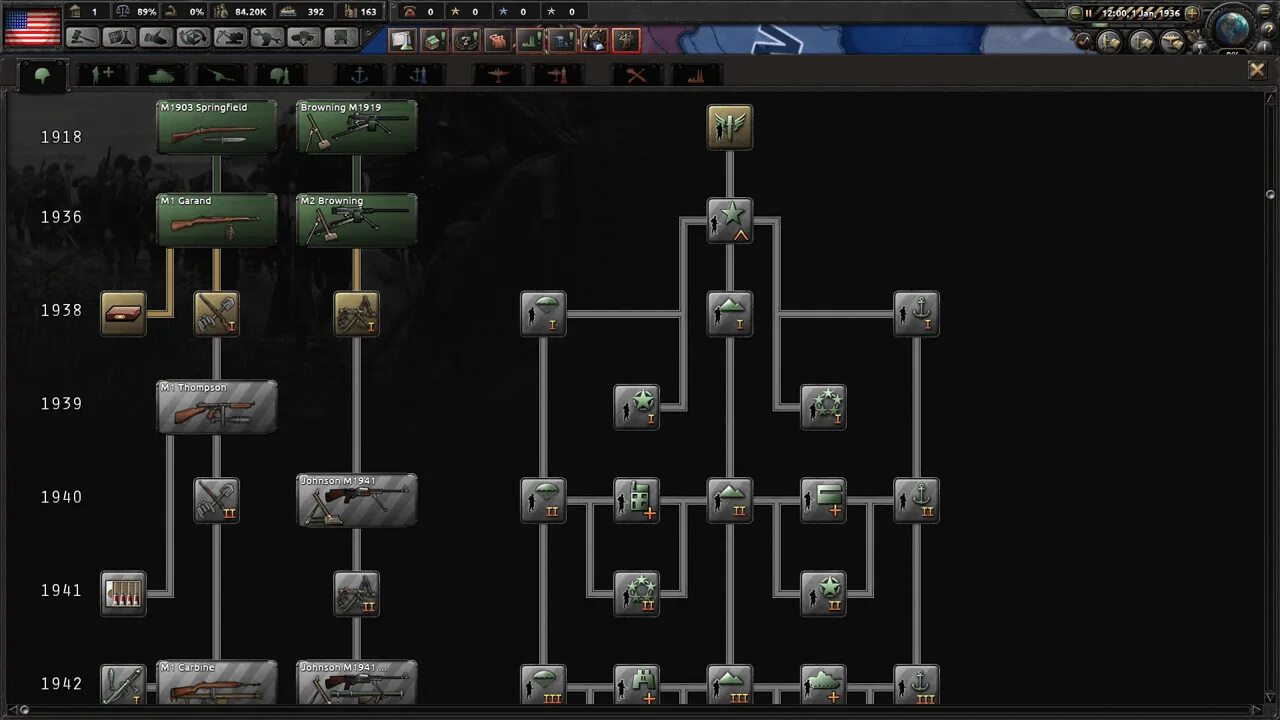Click the Marines I anchor icon
This screenshot has height=720, width=1280.
tap(916, 314)
